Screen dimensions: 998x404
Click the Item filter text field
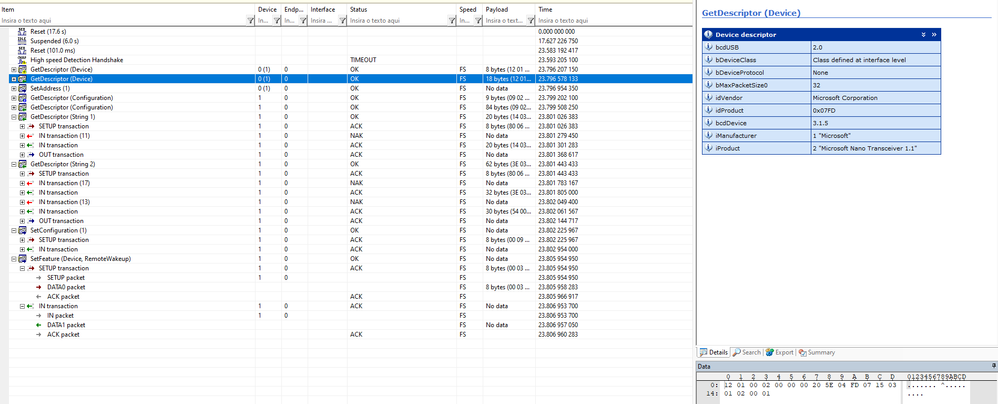point(123,21)
